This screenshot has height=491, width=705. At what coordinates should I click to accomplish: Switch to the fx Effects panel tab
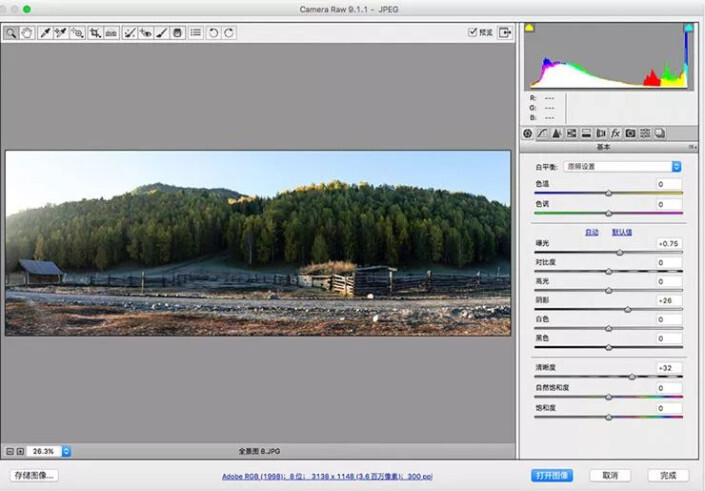coord(616,132)
